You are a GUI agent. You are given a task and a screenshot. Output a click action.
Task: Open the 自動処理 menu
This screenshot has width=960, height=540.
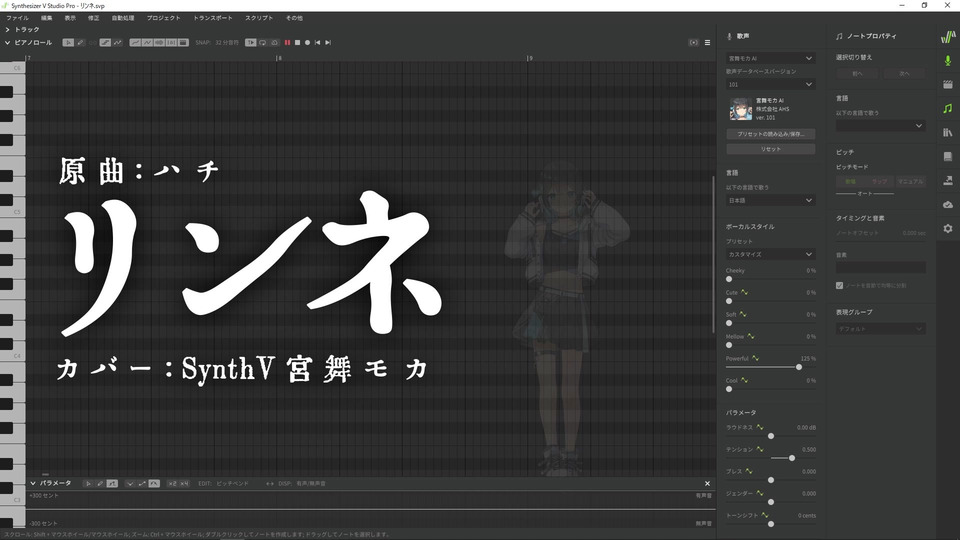point(122,18)
